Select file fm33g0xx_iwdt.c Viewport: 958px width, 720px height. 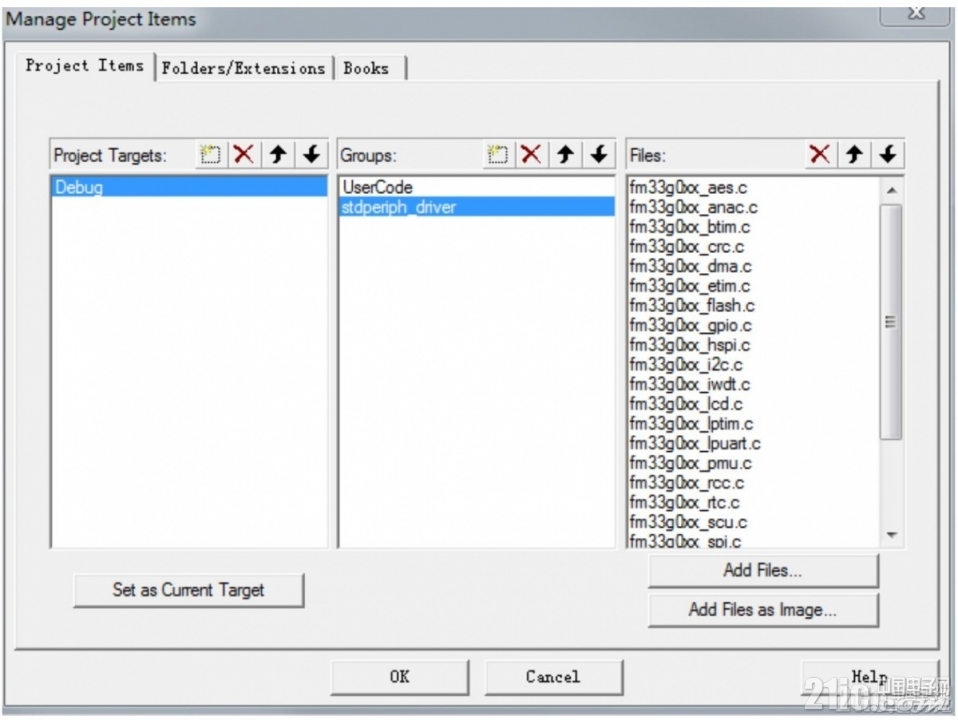(x=690, y=384)
